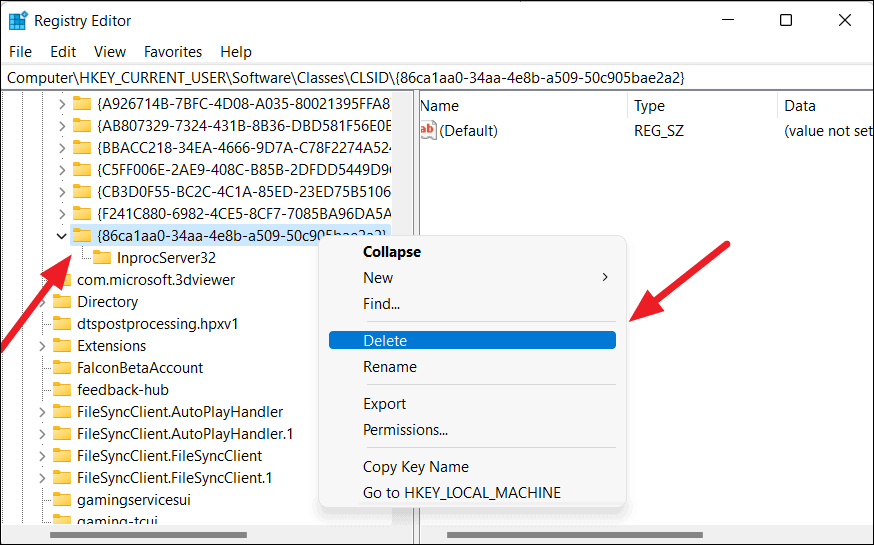Click the folder icon of {F241C880-6982-4CE5 key
This screenshot has height=545, width=874.
click(x=82, y=213)
